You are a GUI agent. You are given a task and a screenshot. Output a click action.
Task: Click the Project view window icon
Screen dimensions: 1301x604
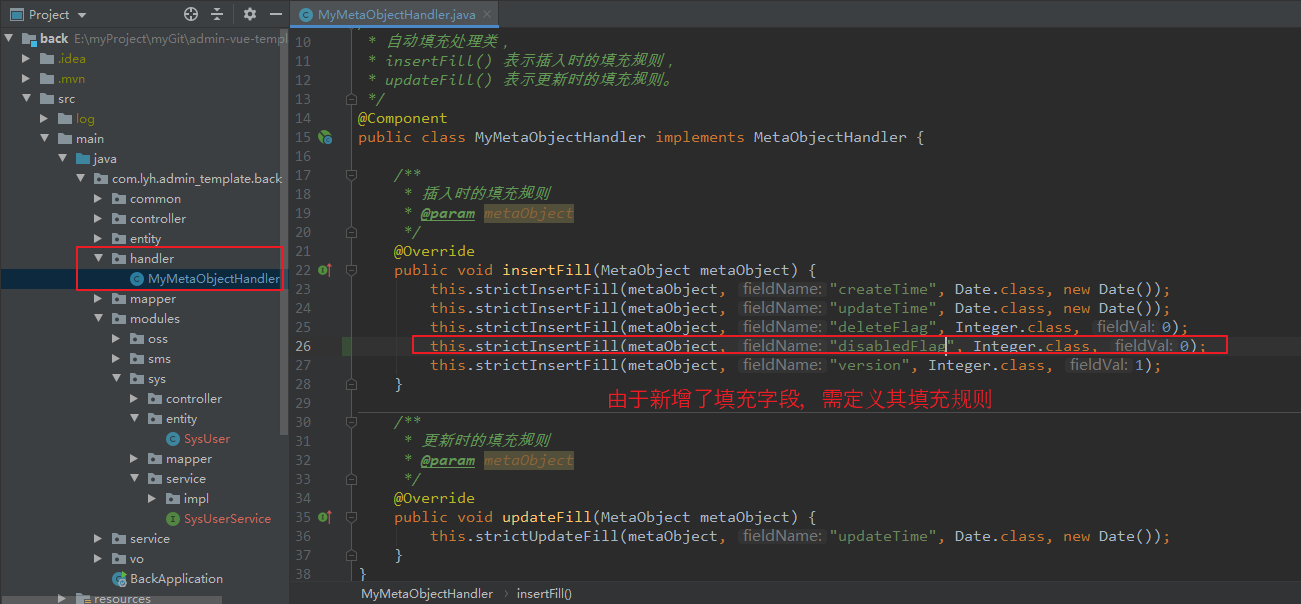(16, 14)
